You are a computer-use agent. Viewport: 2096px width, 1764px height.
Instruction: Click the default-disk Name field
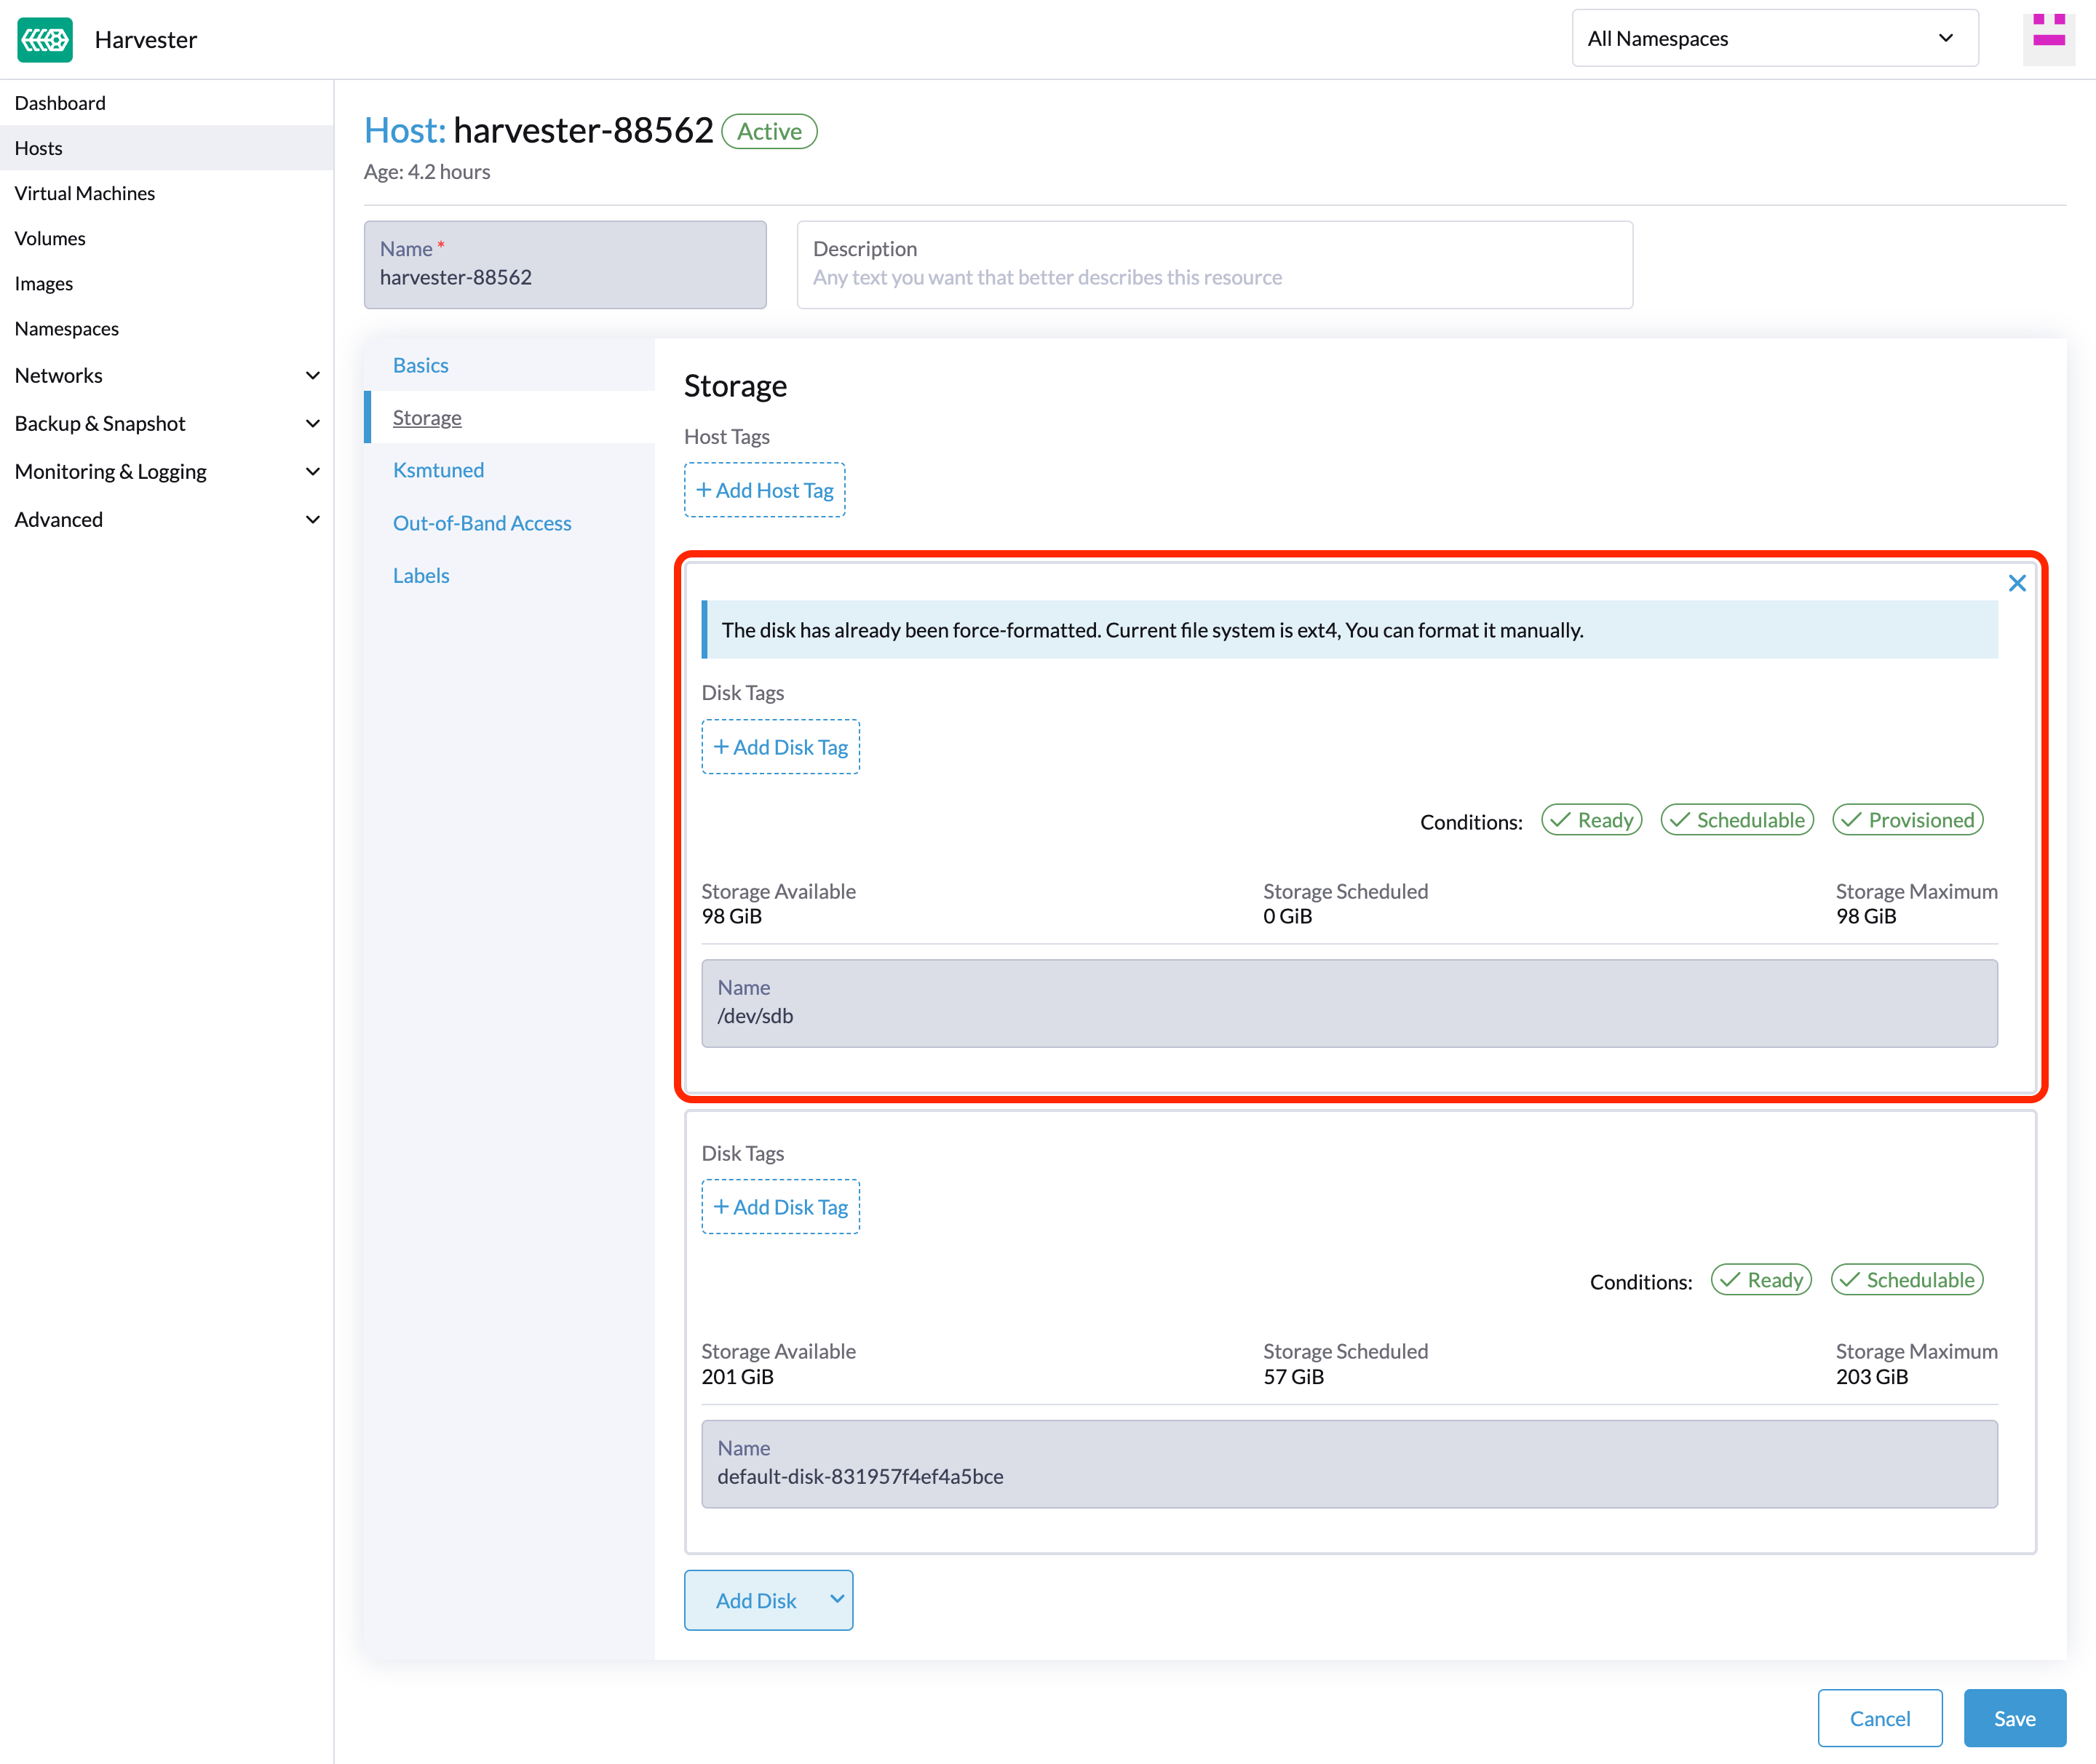pos(1349,1464)
